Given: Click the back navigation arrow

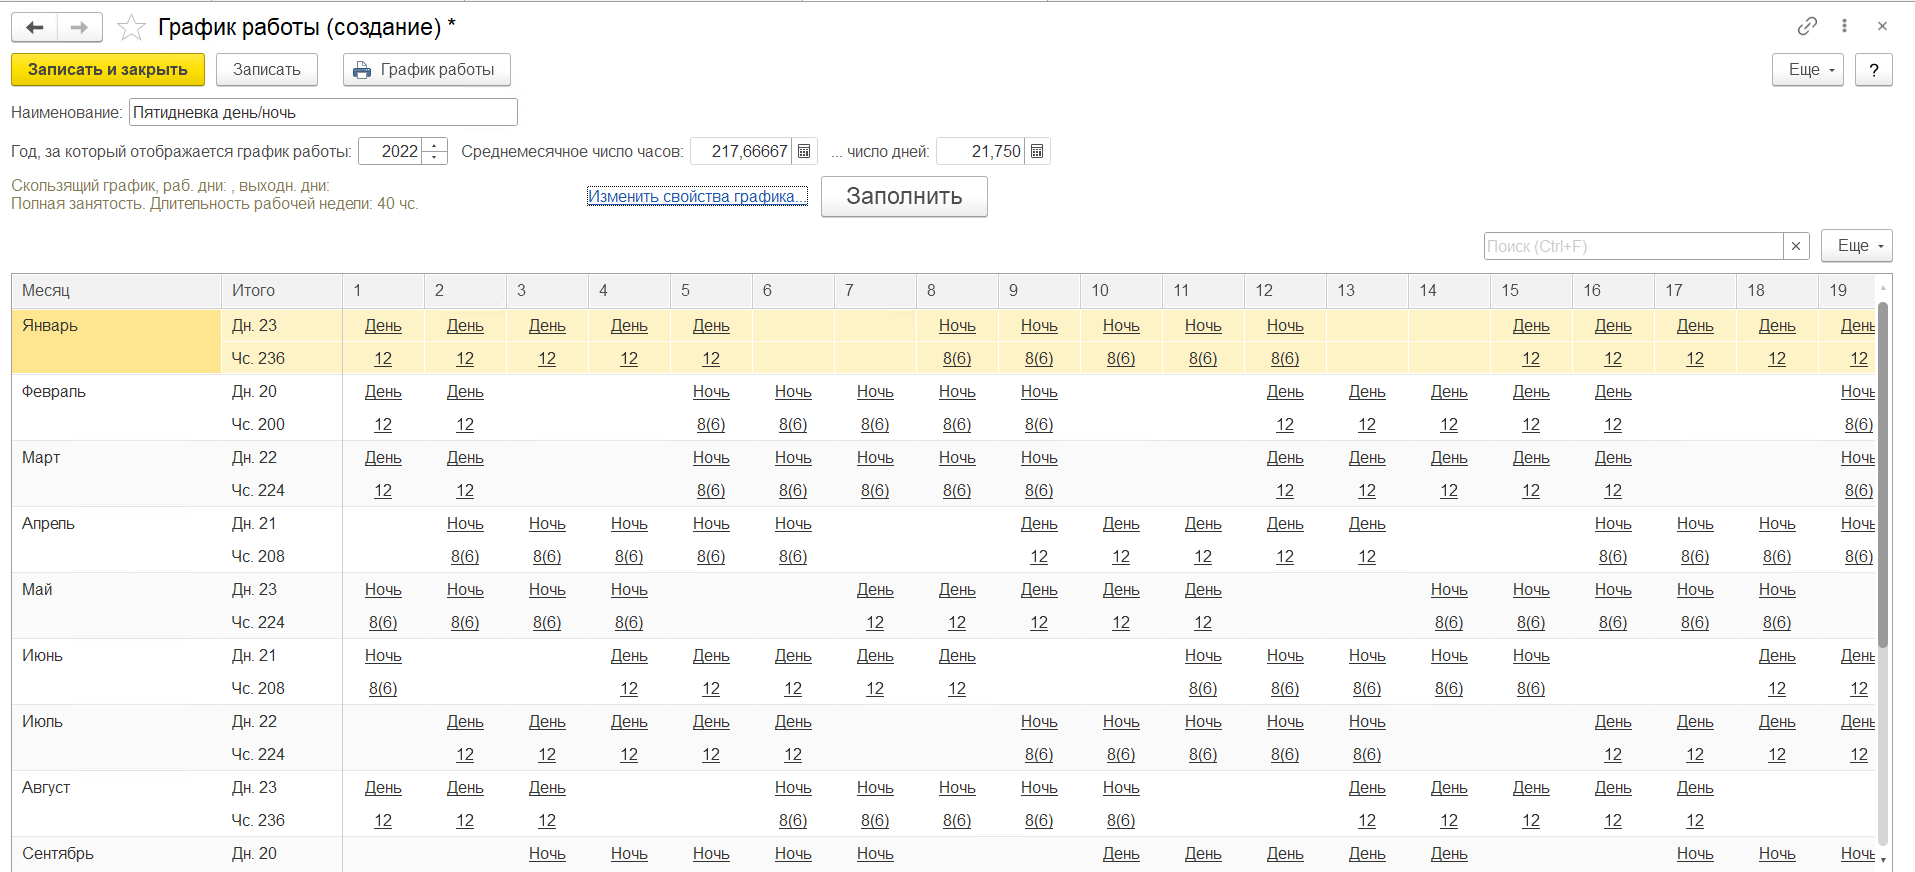Looking at the screenshot, I should pos(35,27).
